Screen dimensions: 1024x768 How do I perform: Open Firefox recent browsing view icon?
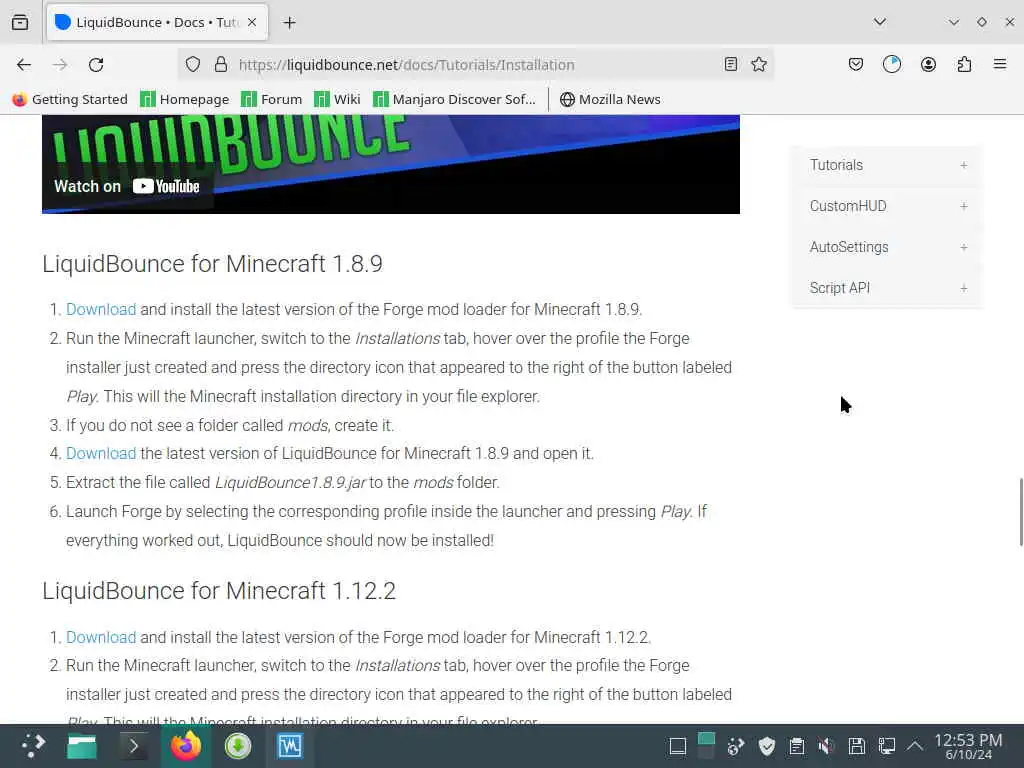click(20, 22)
